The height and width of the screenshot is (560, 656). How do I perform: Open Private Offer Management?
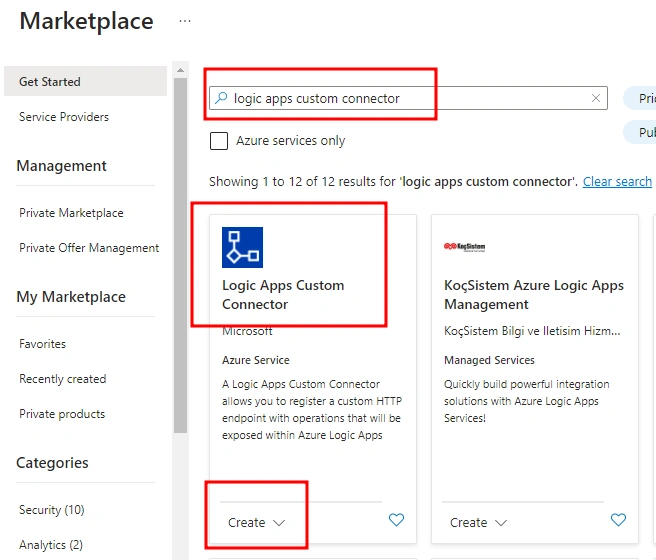pos(89,248)
